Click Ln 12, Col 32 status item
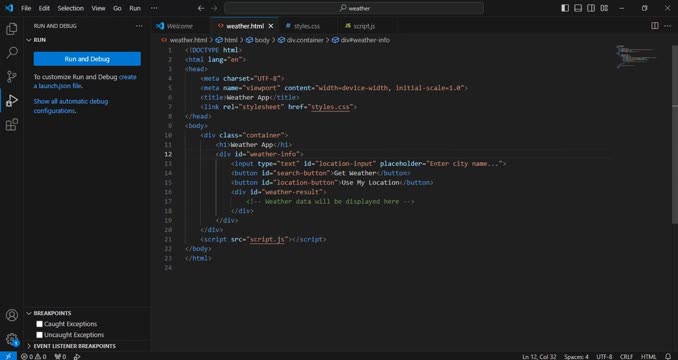The height and width of the screenshot is (360, 678). click(539, 357)
